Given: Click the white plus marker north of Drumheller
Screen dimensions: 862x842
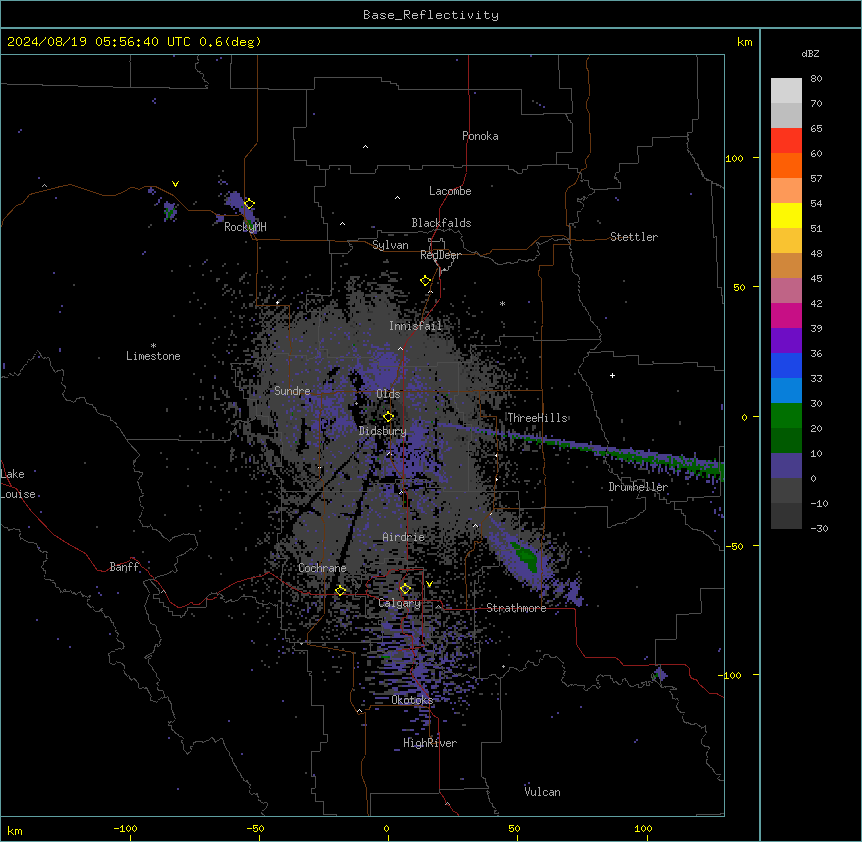Looking at the screenshot, I should (612, 375).
